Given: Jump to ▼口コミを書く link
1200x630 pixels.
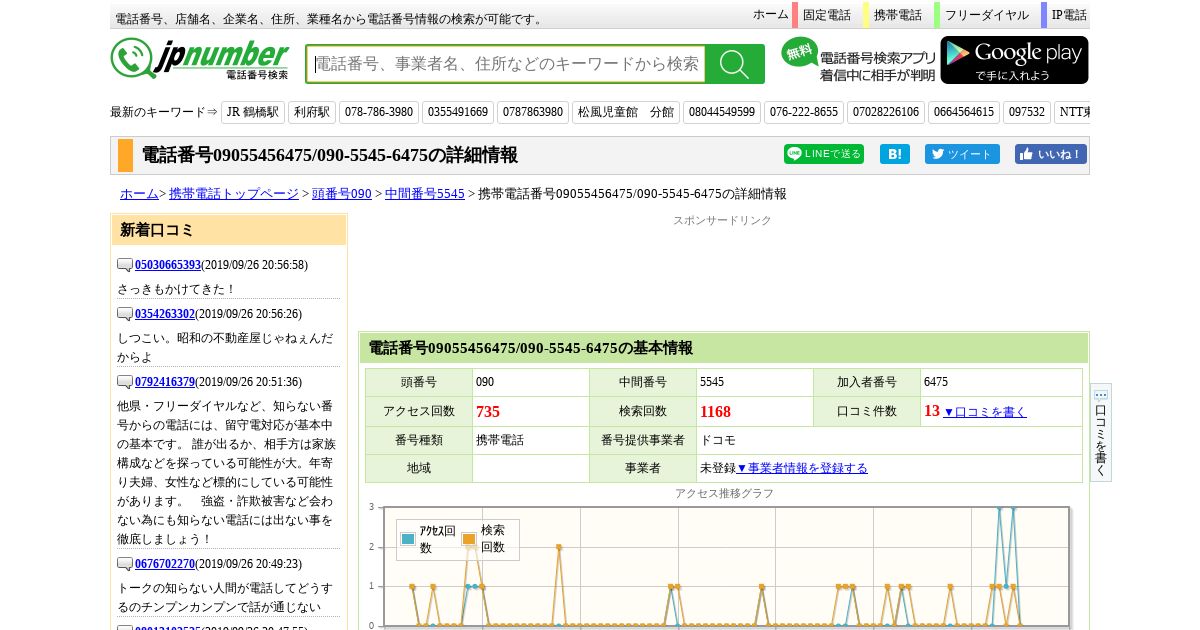Looking at the screenshot, I should click(984, 412).
